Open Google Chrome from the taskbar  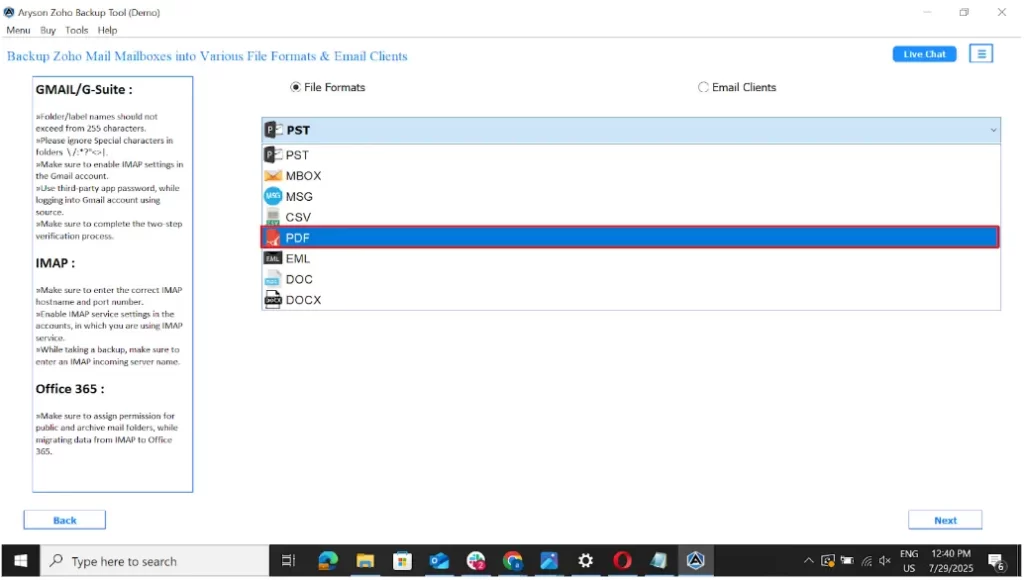coord(512,561)
